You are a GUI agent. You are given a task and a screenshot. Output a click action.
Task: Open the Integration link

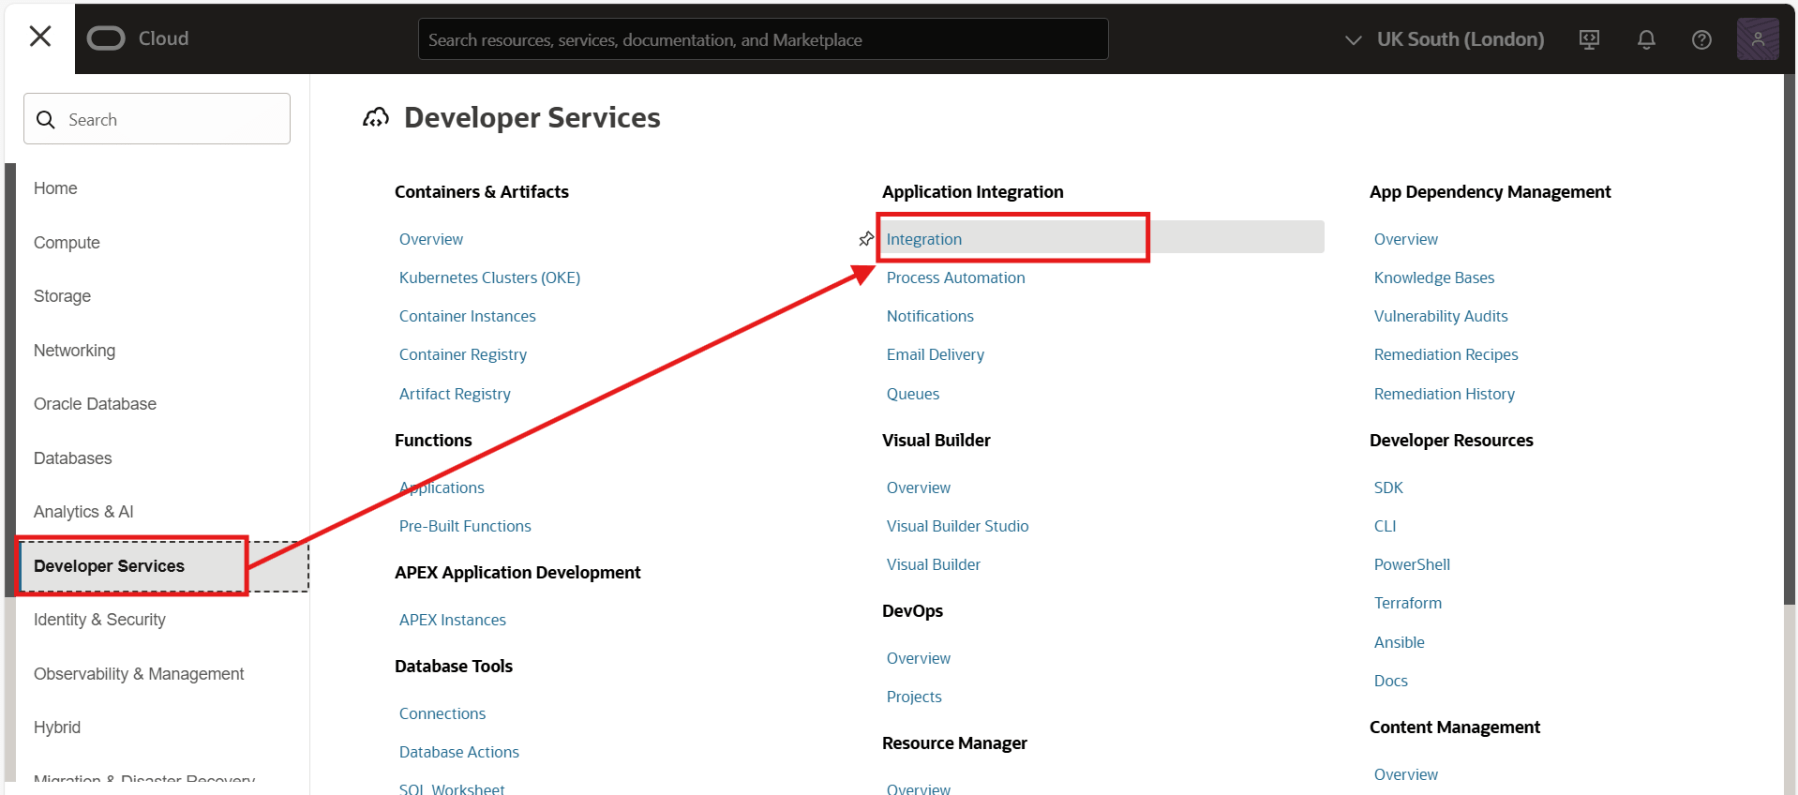[x=924, y=240]
